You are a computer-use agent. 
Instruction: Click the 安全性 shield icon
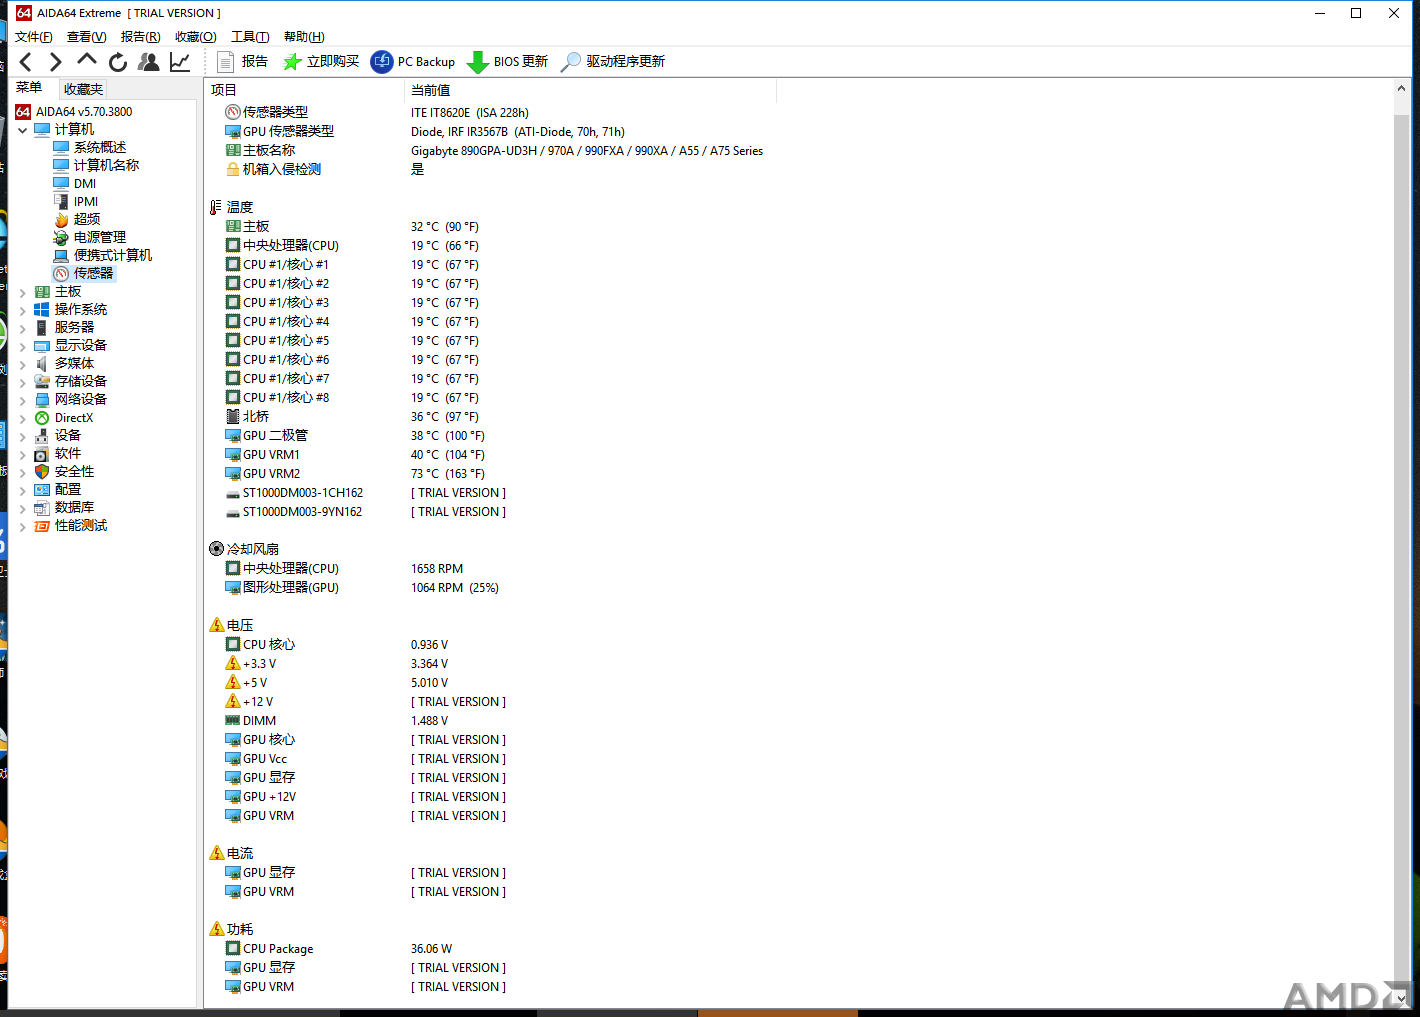(x=42, y=472)
